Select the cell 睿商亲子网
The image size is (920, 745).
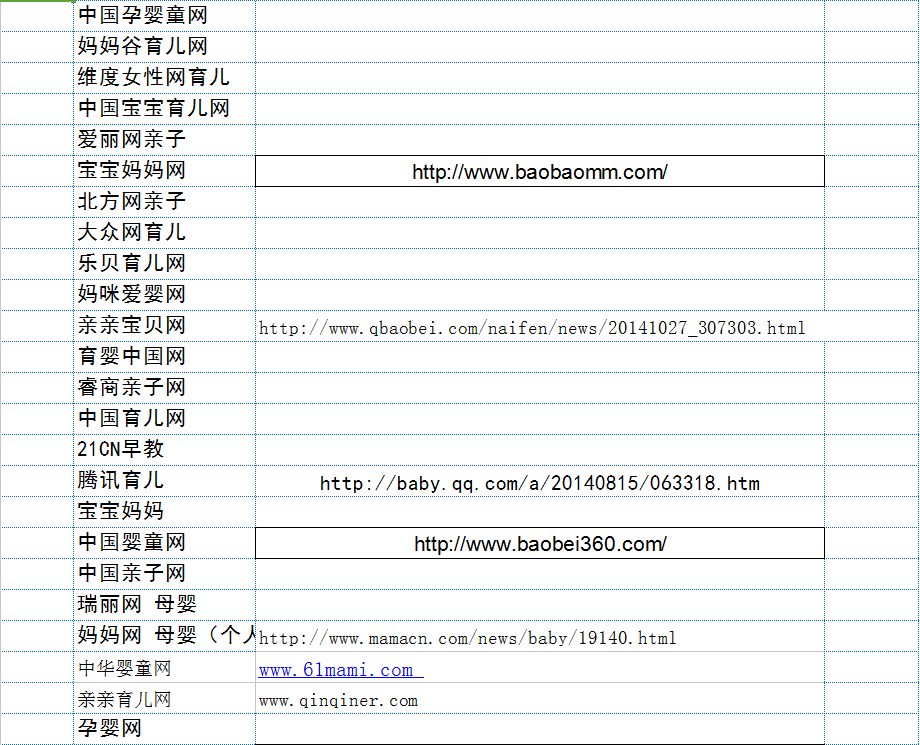(x=164, y=388)
